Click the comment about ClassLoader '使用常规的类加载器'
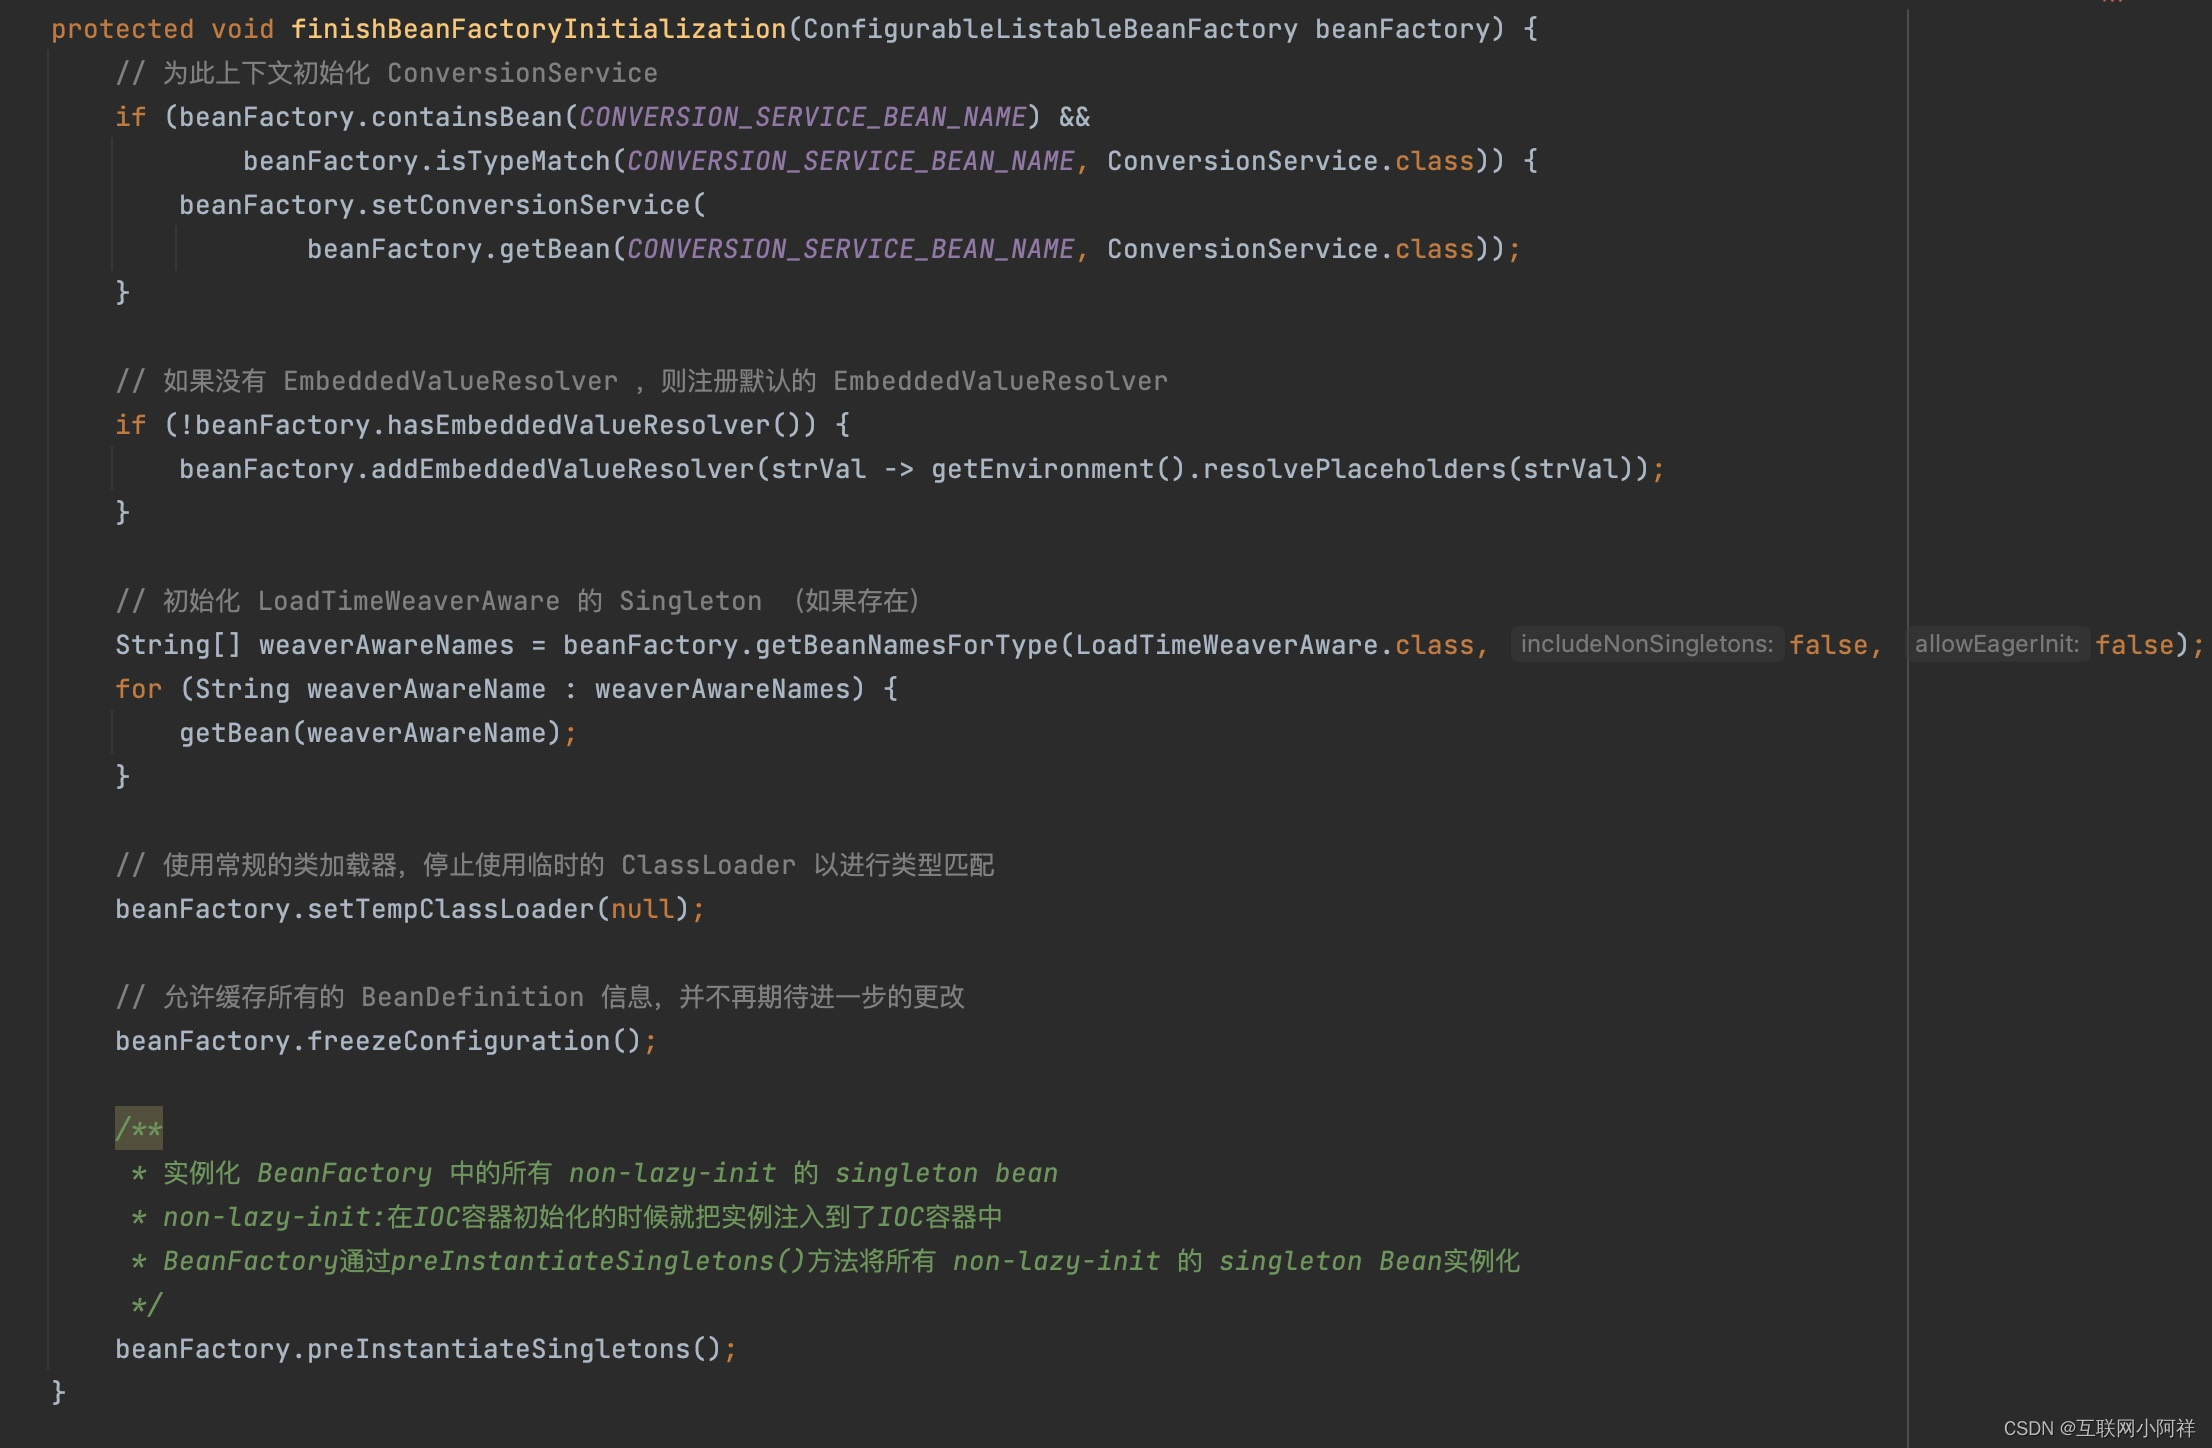Screen dimensions: 2212x1448 coord(554,865)
